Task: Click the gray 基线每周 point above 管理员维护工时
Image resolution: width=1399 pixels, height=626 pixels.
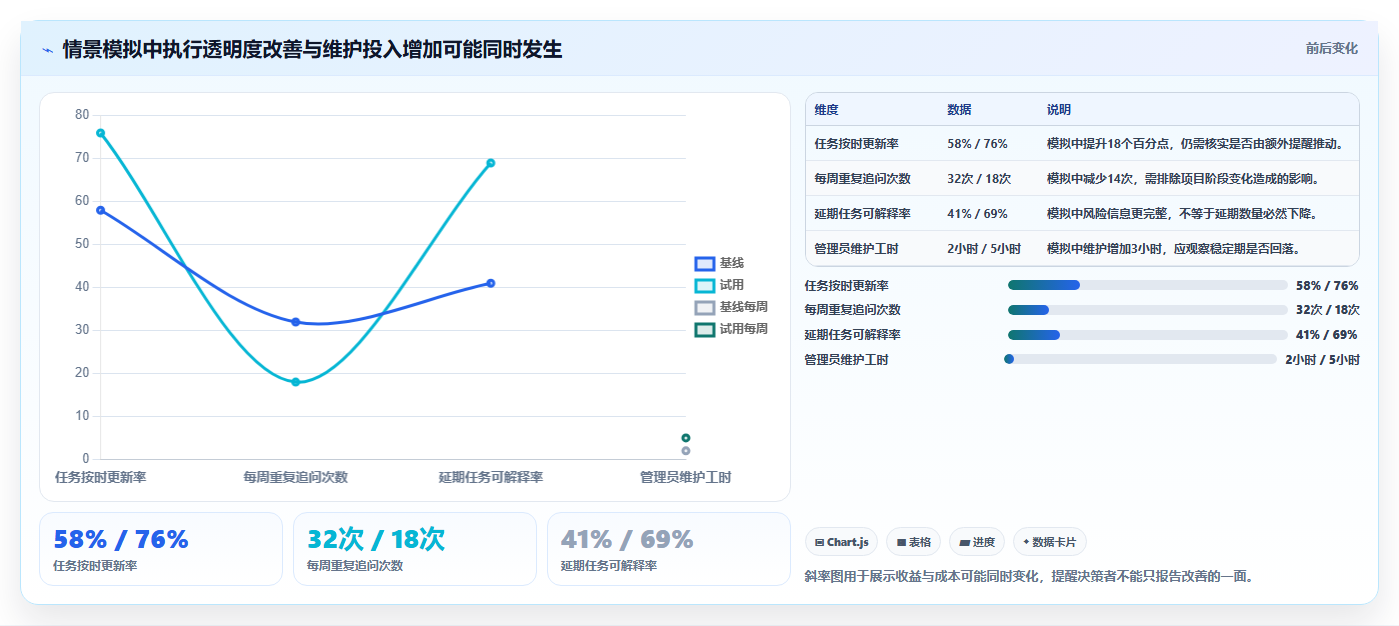Action: pyautogui.click(x=686, y=451)
